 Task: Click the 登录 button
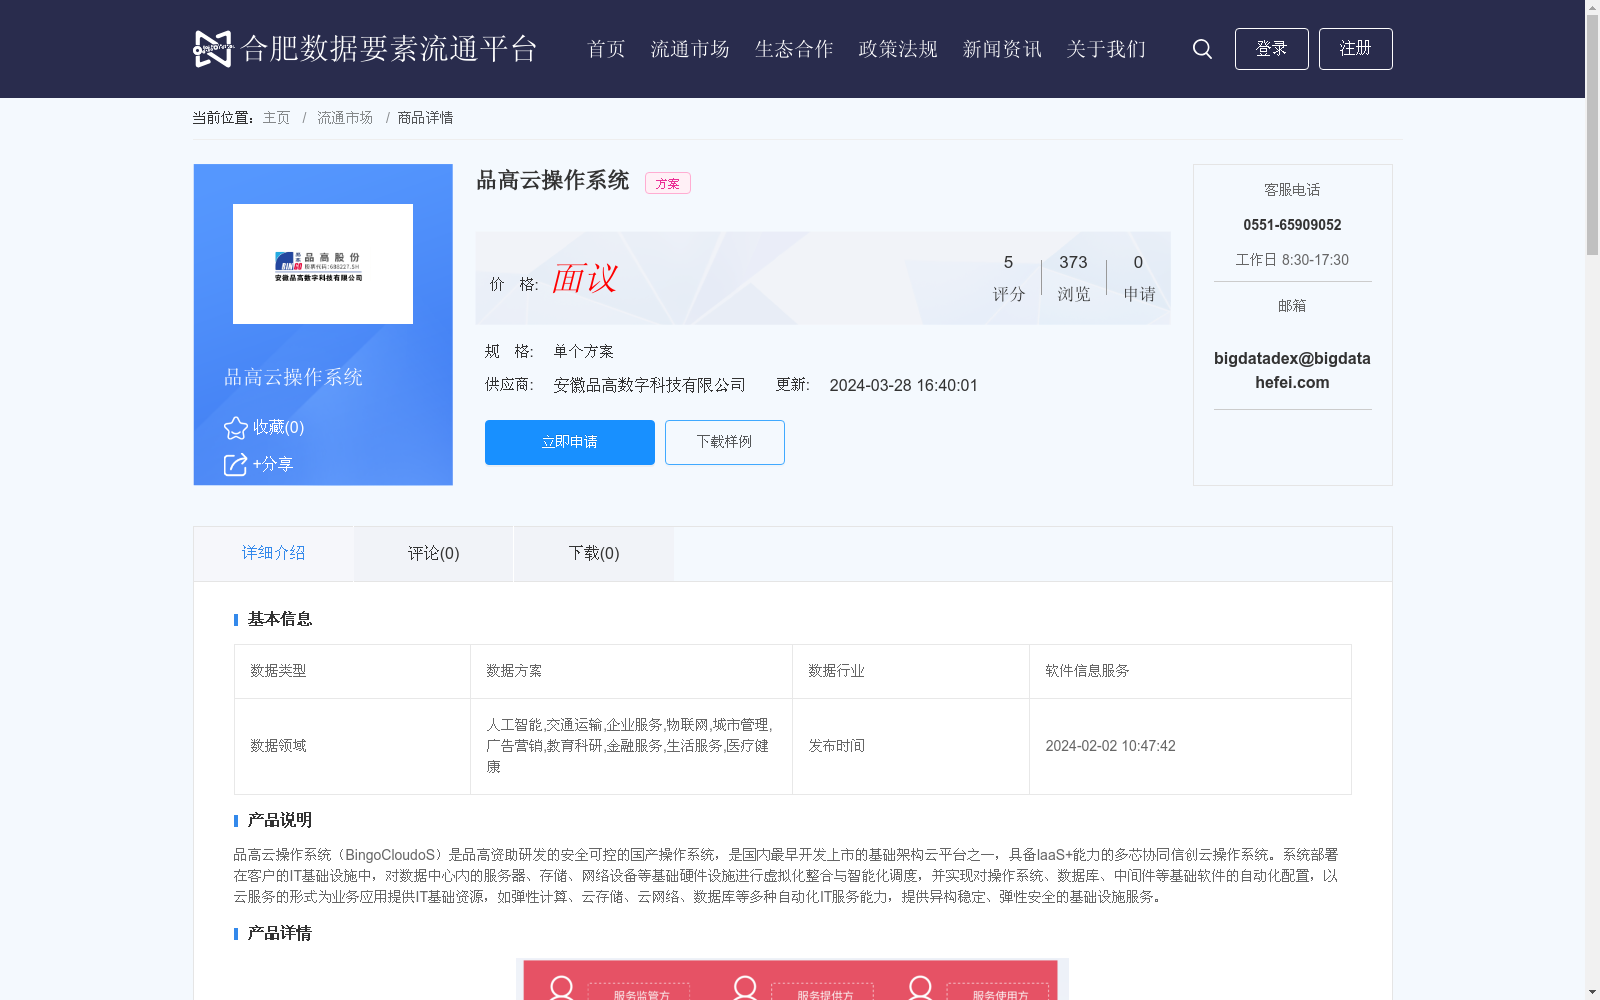pos(1271,49)
